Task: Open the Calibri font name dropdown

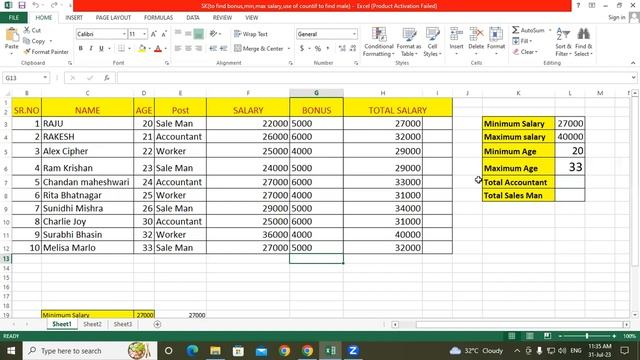Action: point(124,34)
